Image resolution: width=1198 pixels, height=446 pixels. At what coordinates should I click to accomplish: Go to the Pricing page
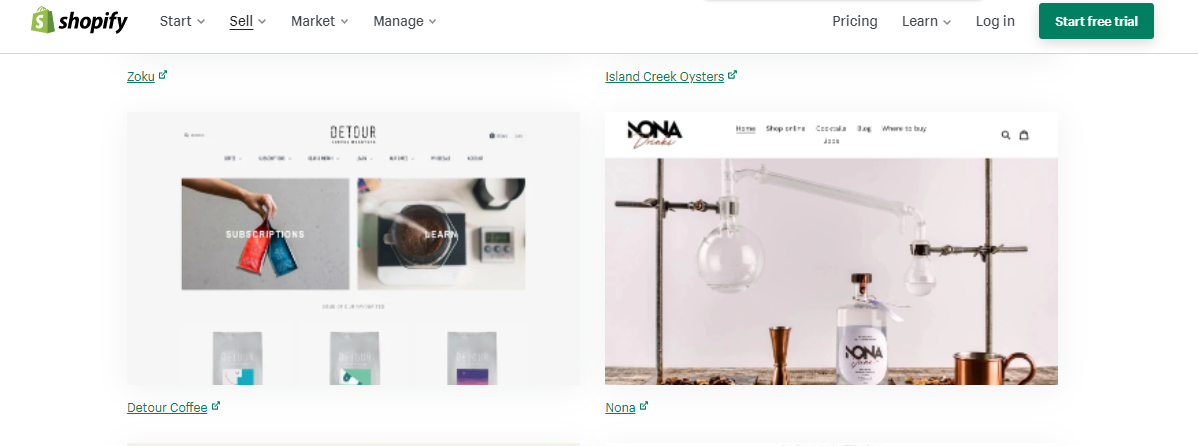pyautogui.click(x=855, y=21)
